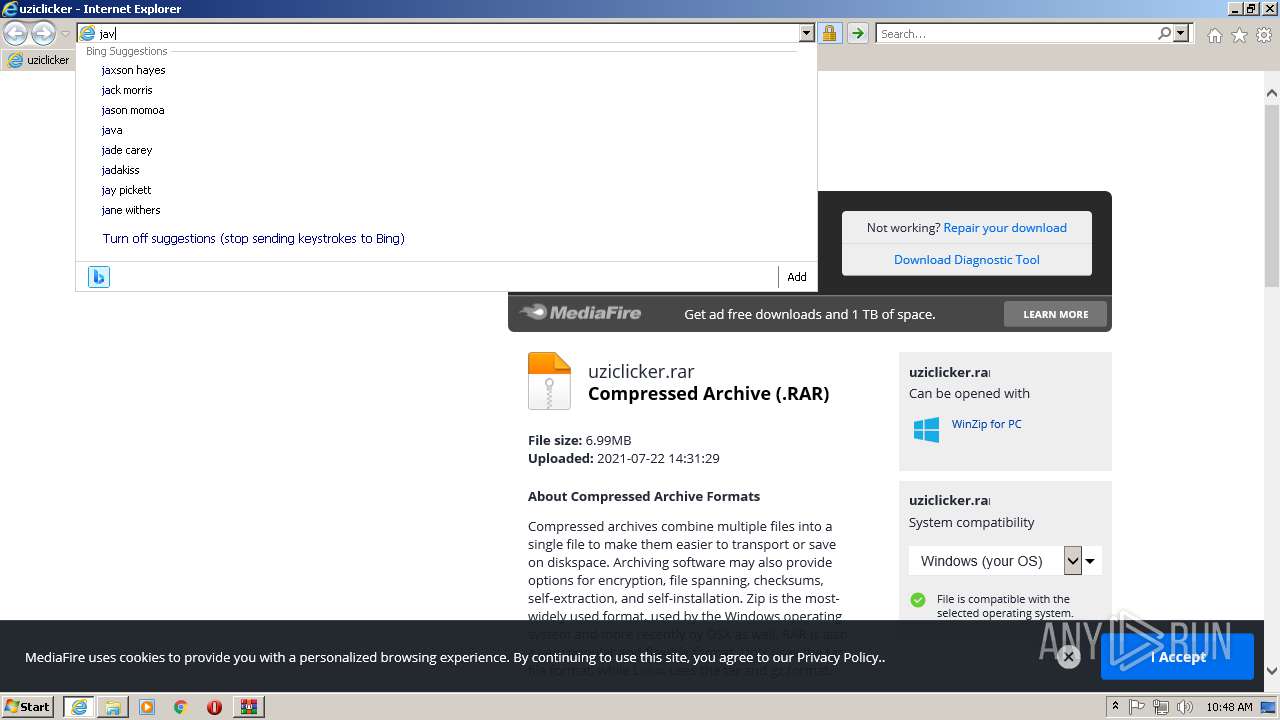Viewport: 1280px width, 720px height.
Task: Click the security lock icon
Action: coord(829,33)
